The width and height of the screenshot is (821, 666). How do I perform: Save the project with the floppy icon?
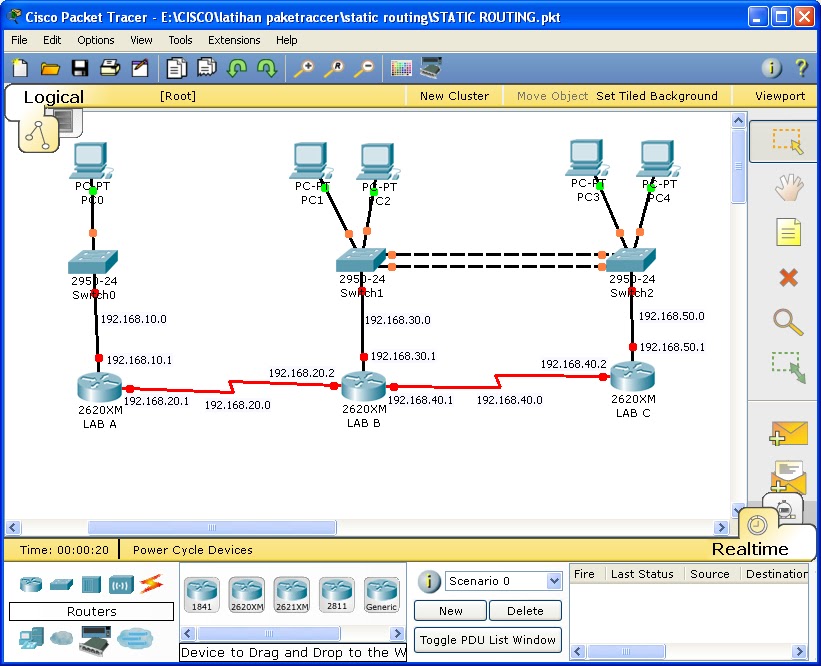coord(80,68)
